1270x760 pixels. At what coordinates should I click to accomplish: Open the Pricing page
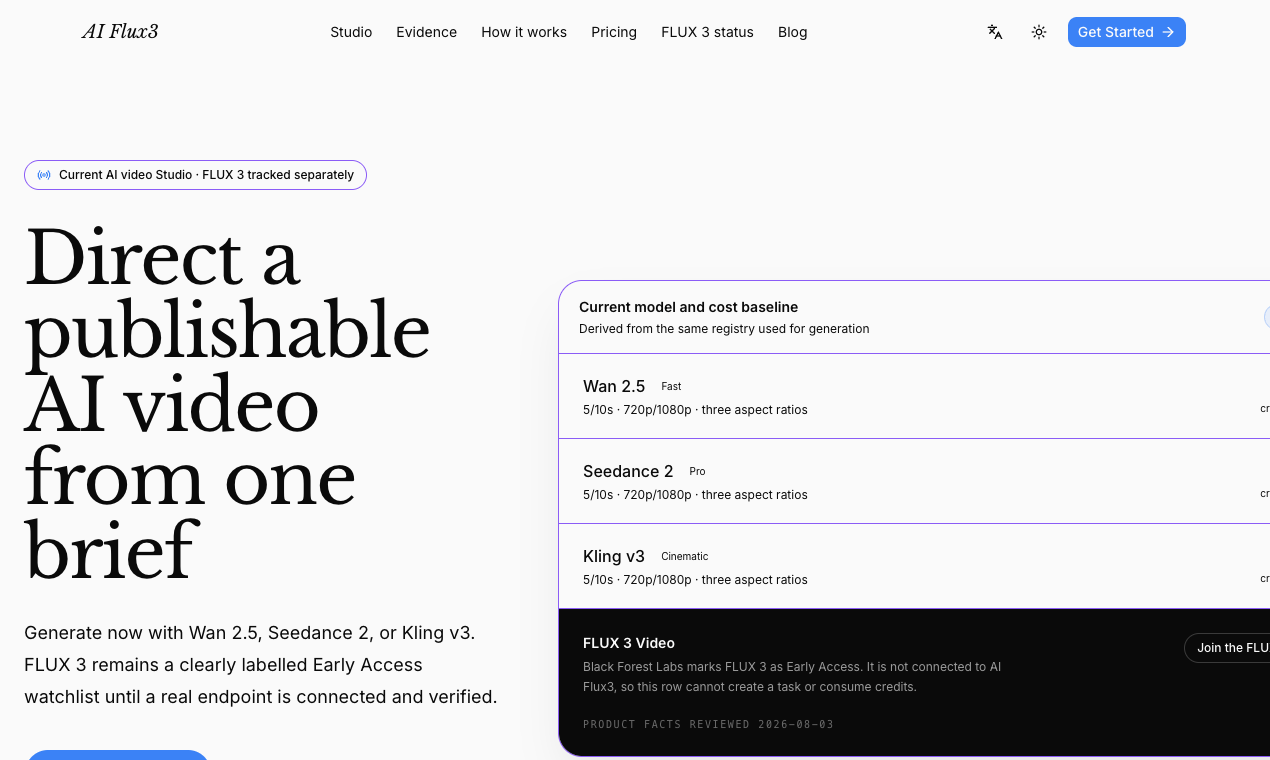tap(614, 32)
